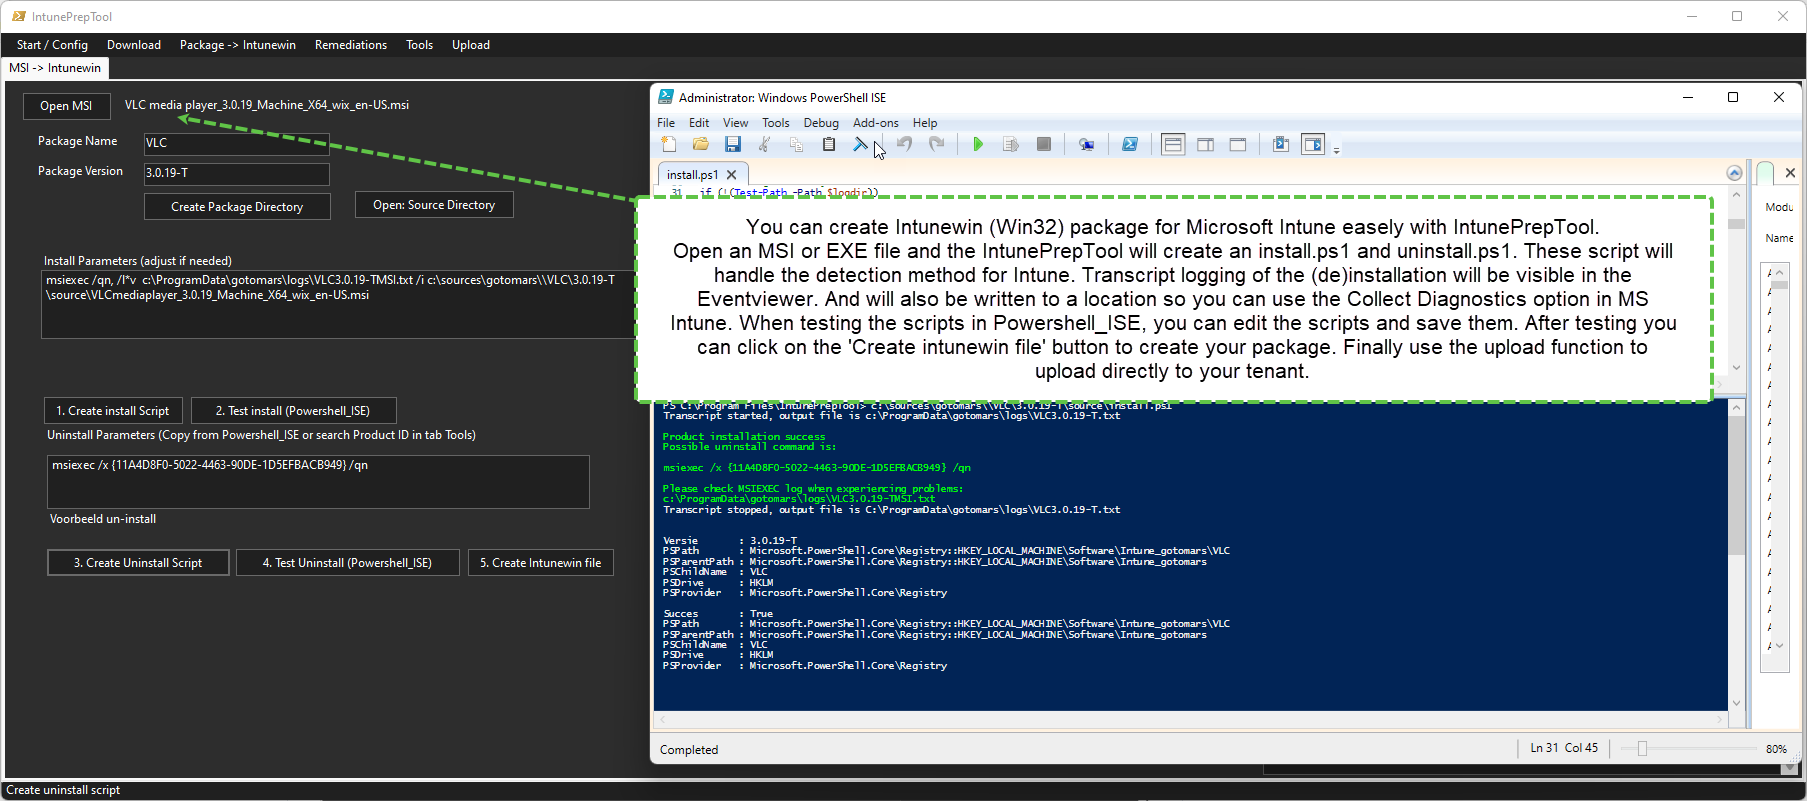Click Undo arrow in ISE toolbar

[904, 145]
